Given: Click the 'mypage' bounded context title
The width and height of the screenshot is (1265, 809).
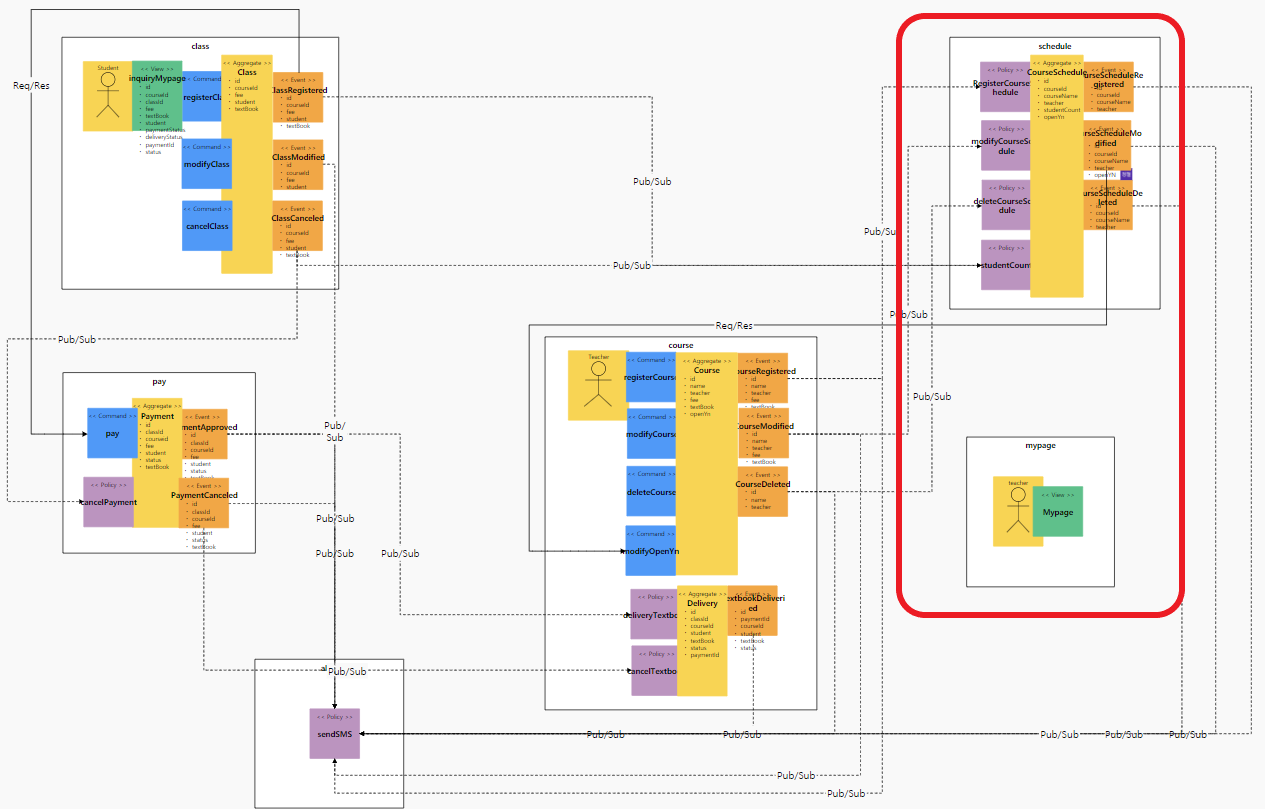Looking at the screenshot, I should [1040, 446].
